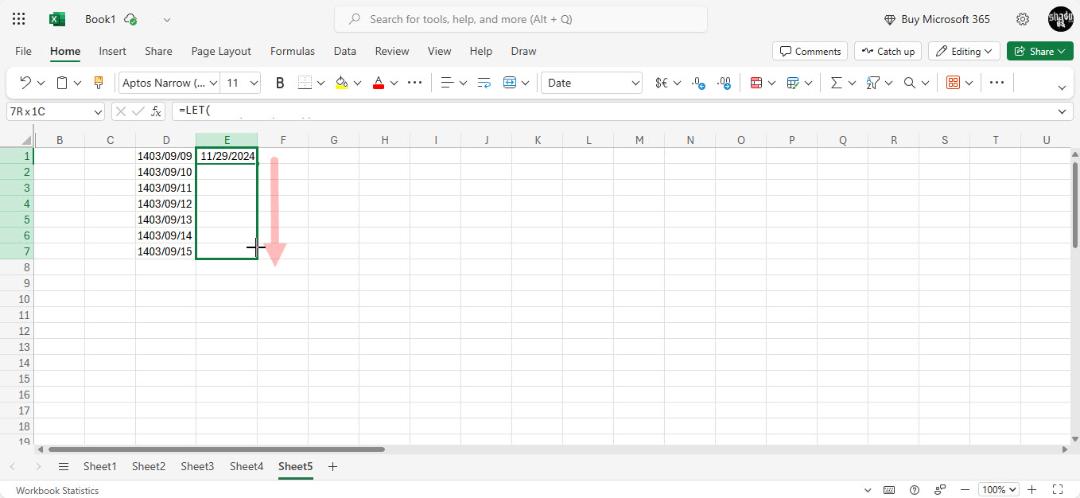1080x498 pixels.
Task: Toggle Wrap Text
Action: 484,83
